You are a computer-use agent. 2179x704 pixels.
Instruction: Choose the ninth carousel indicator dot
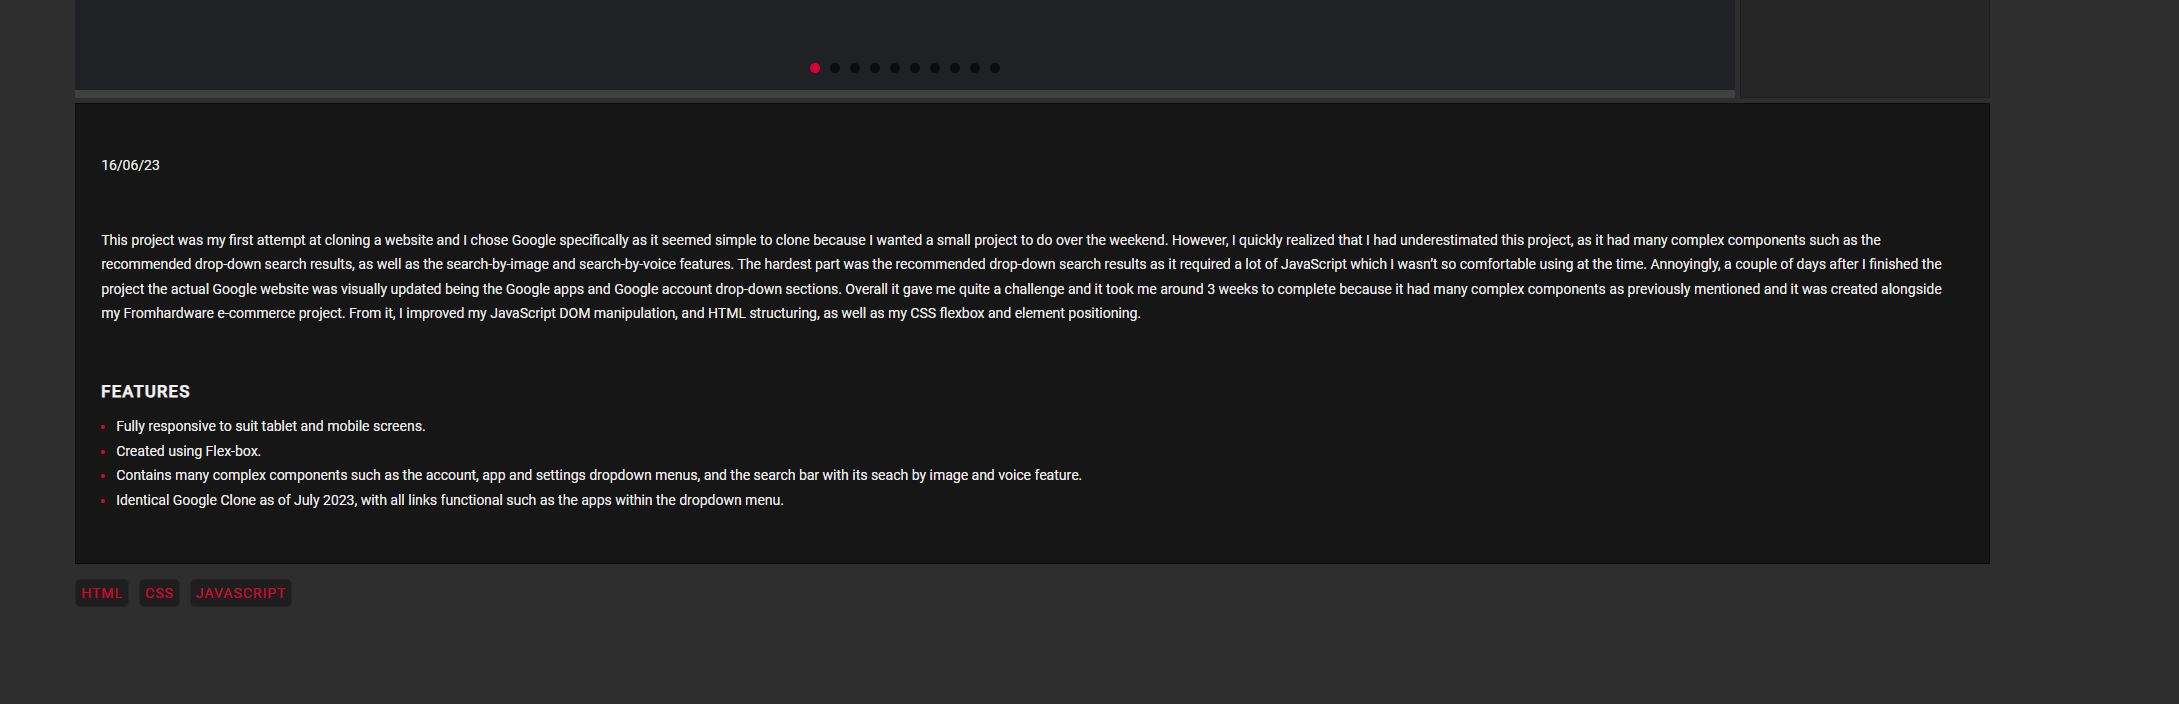pos(975,68)
